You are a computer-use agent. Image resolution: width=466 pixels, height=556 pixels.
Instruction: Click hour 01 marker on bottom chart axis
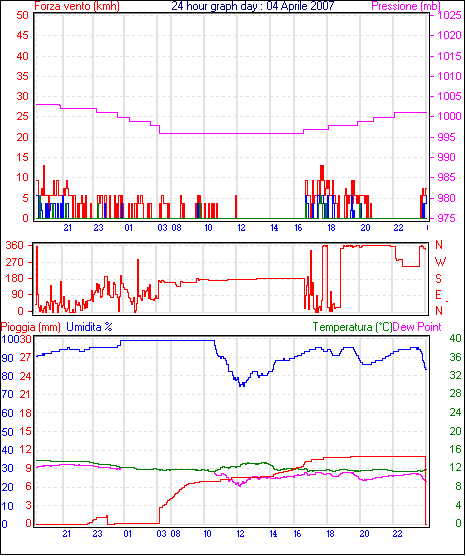(x=128, y=534)
